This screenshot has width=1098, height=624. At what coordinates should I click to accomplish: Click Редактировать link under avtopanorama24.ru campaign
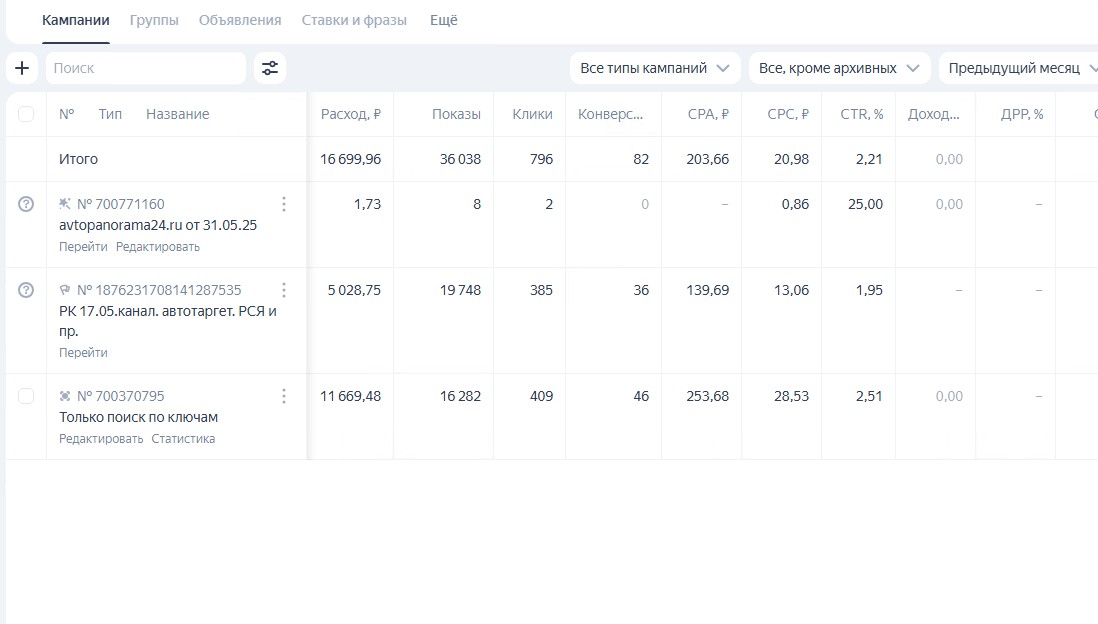click(158, 247)
